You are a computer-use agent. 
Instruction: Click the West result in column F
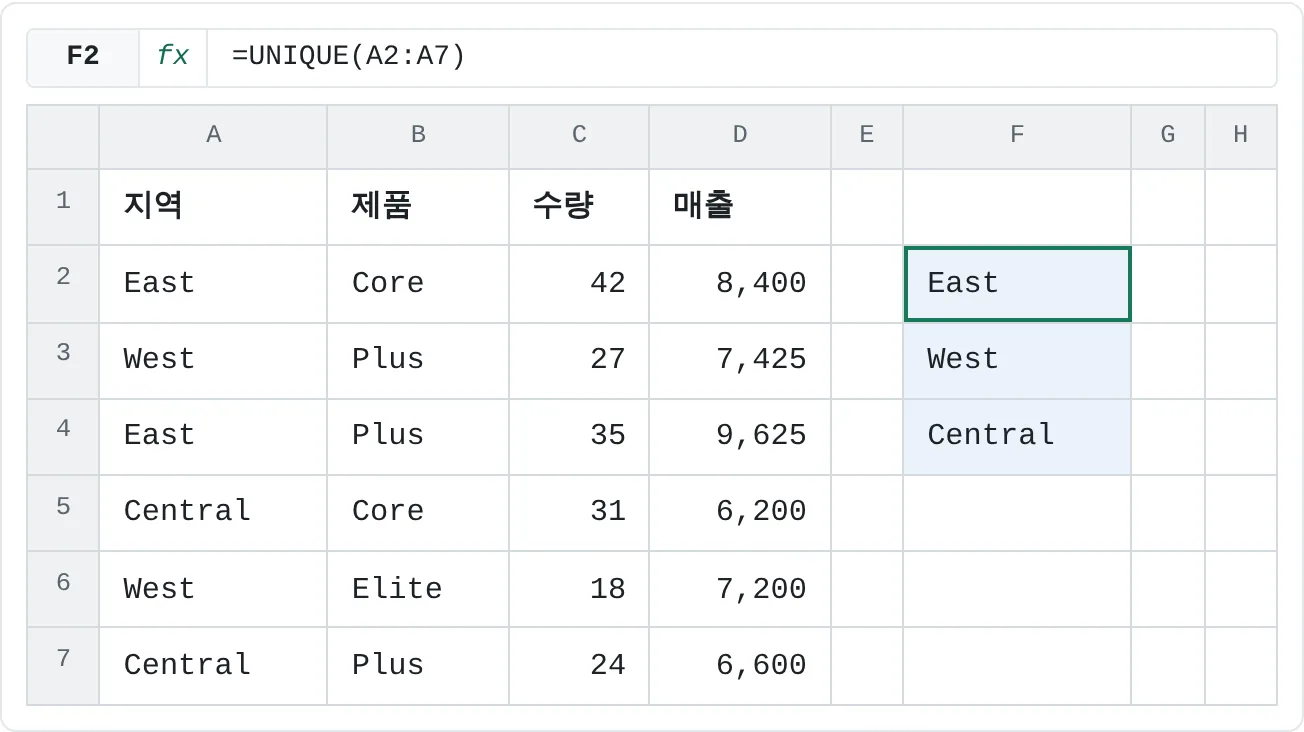(1017, 360)
